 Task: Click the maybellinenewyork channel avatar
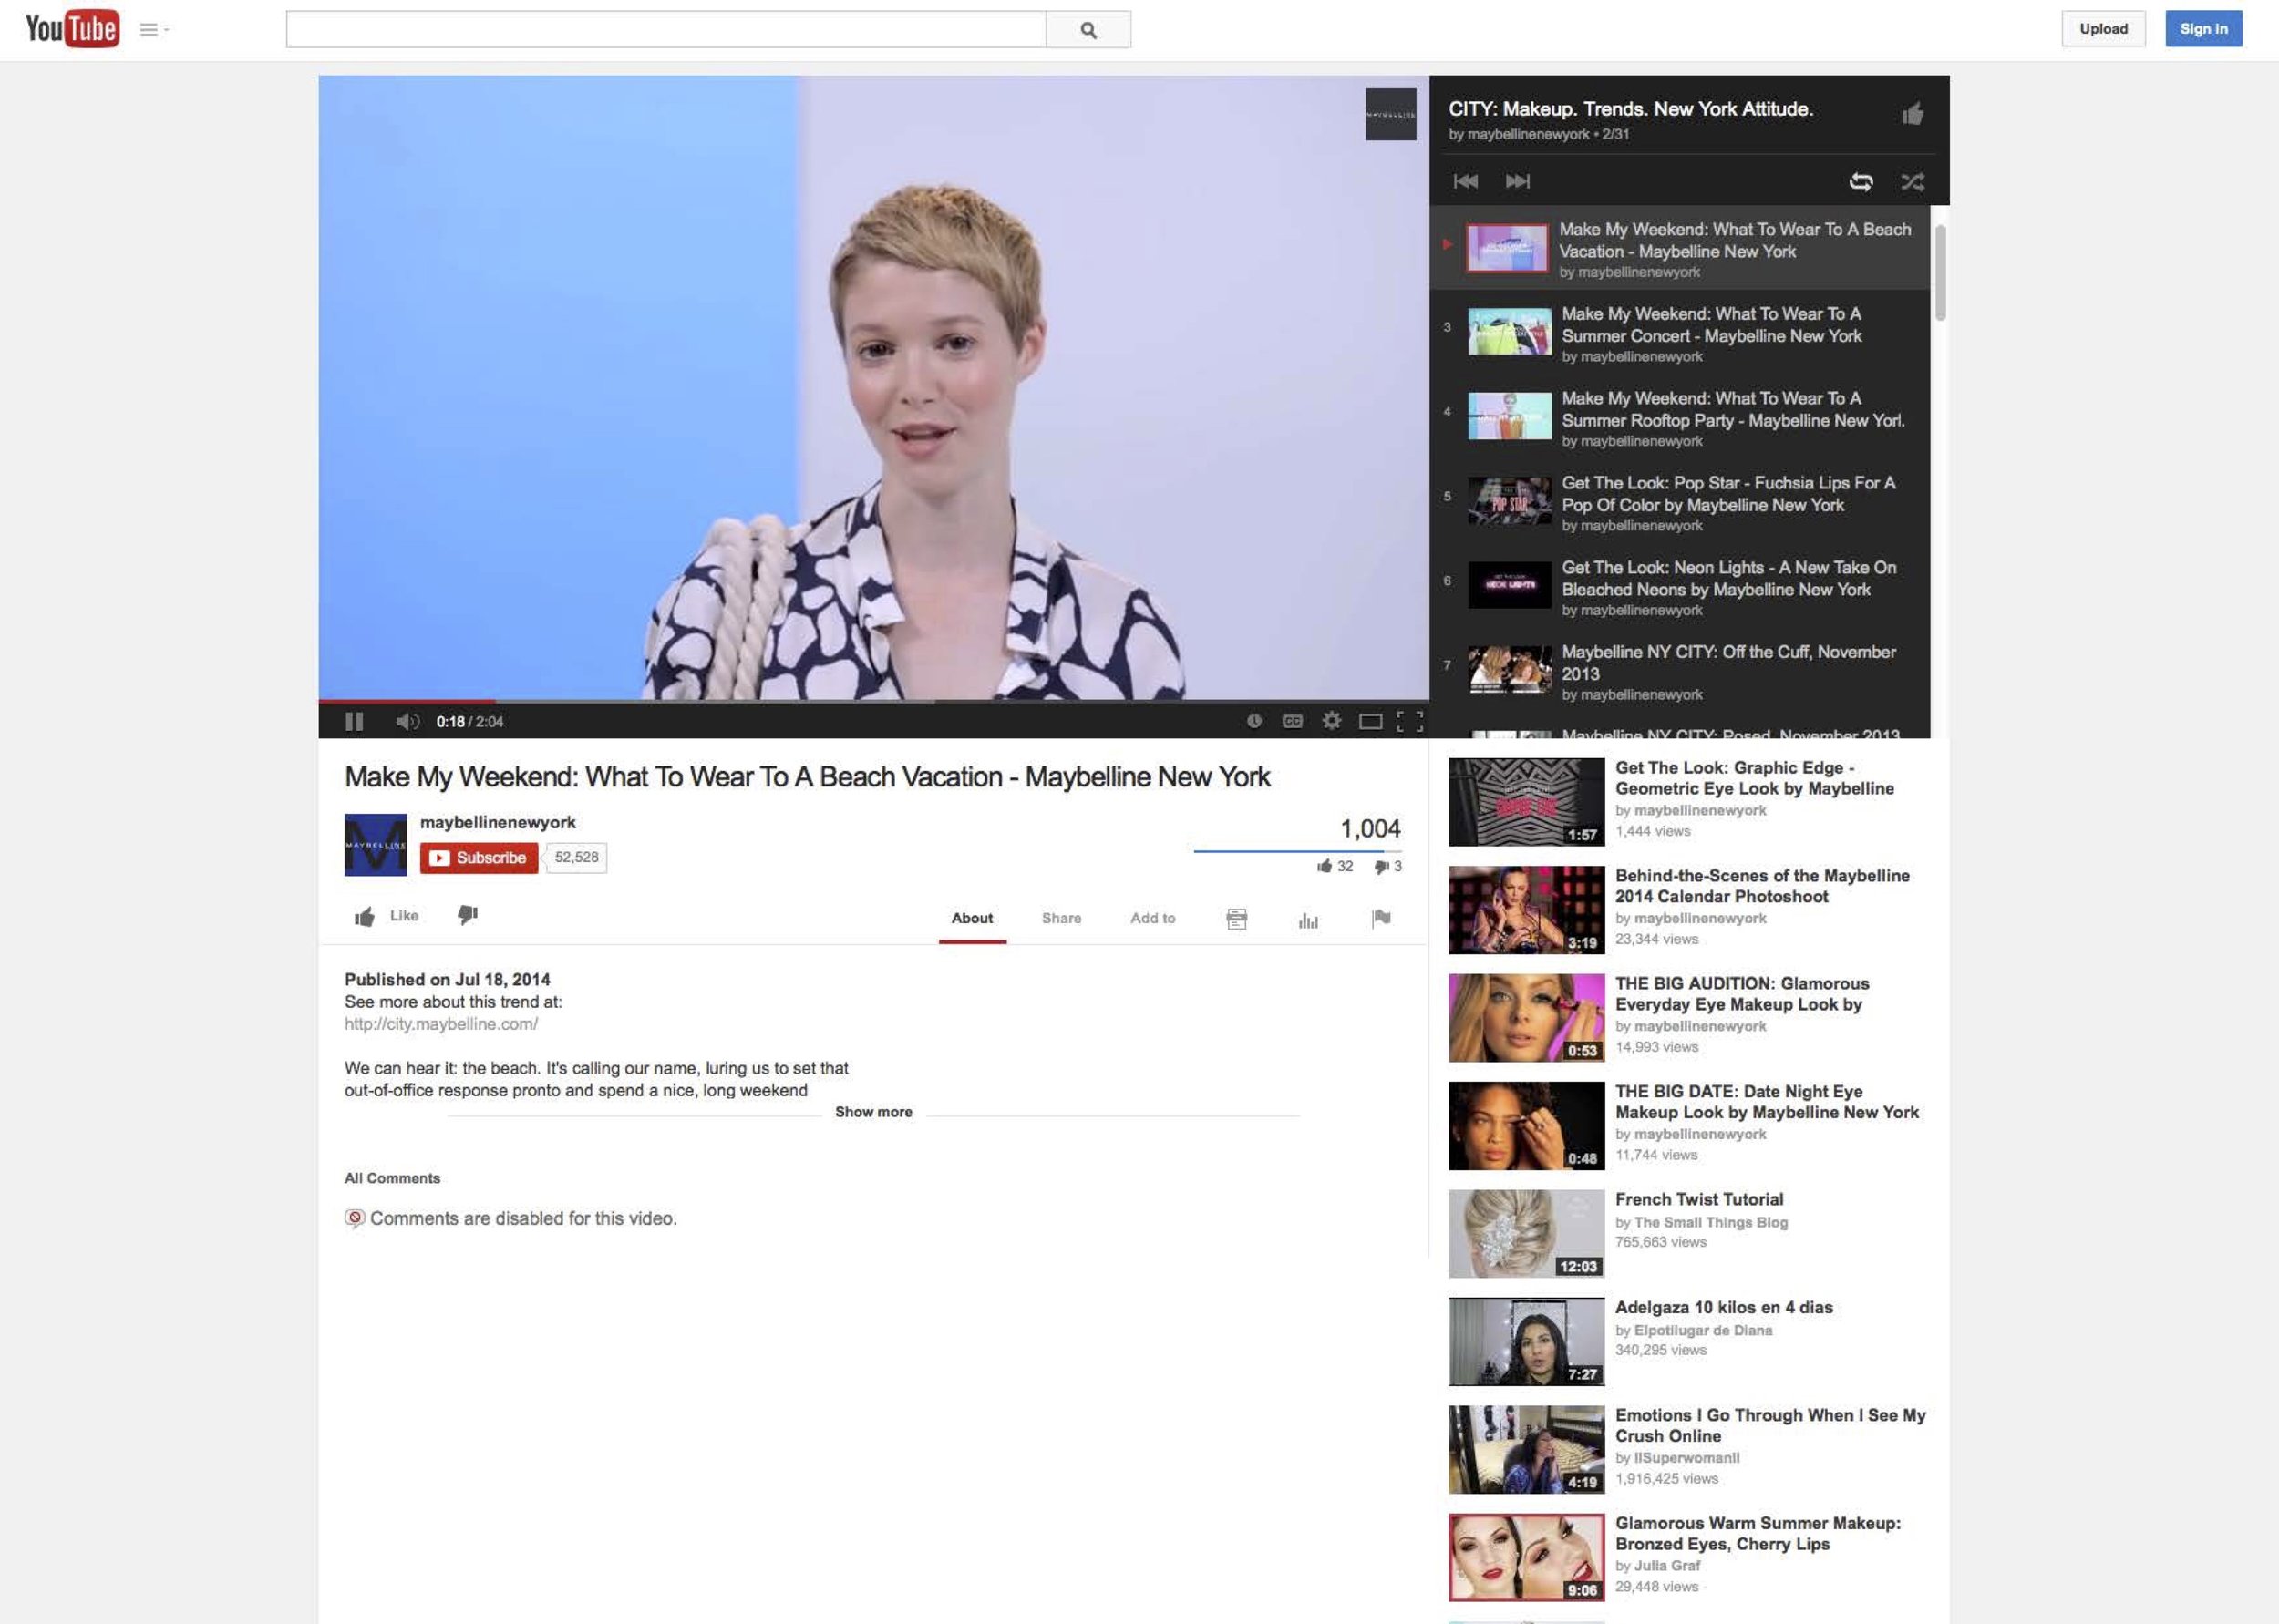[375, 845]
